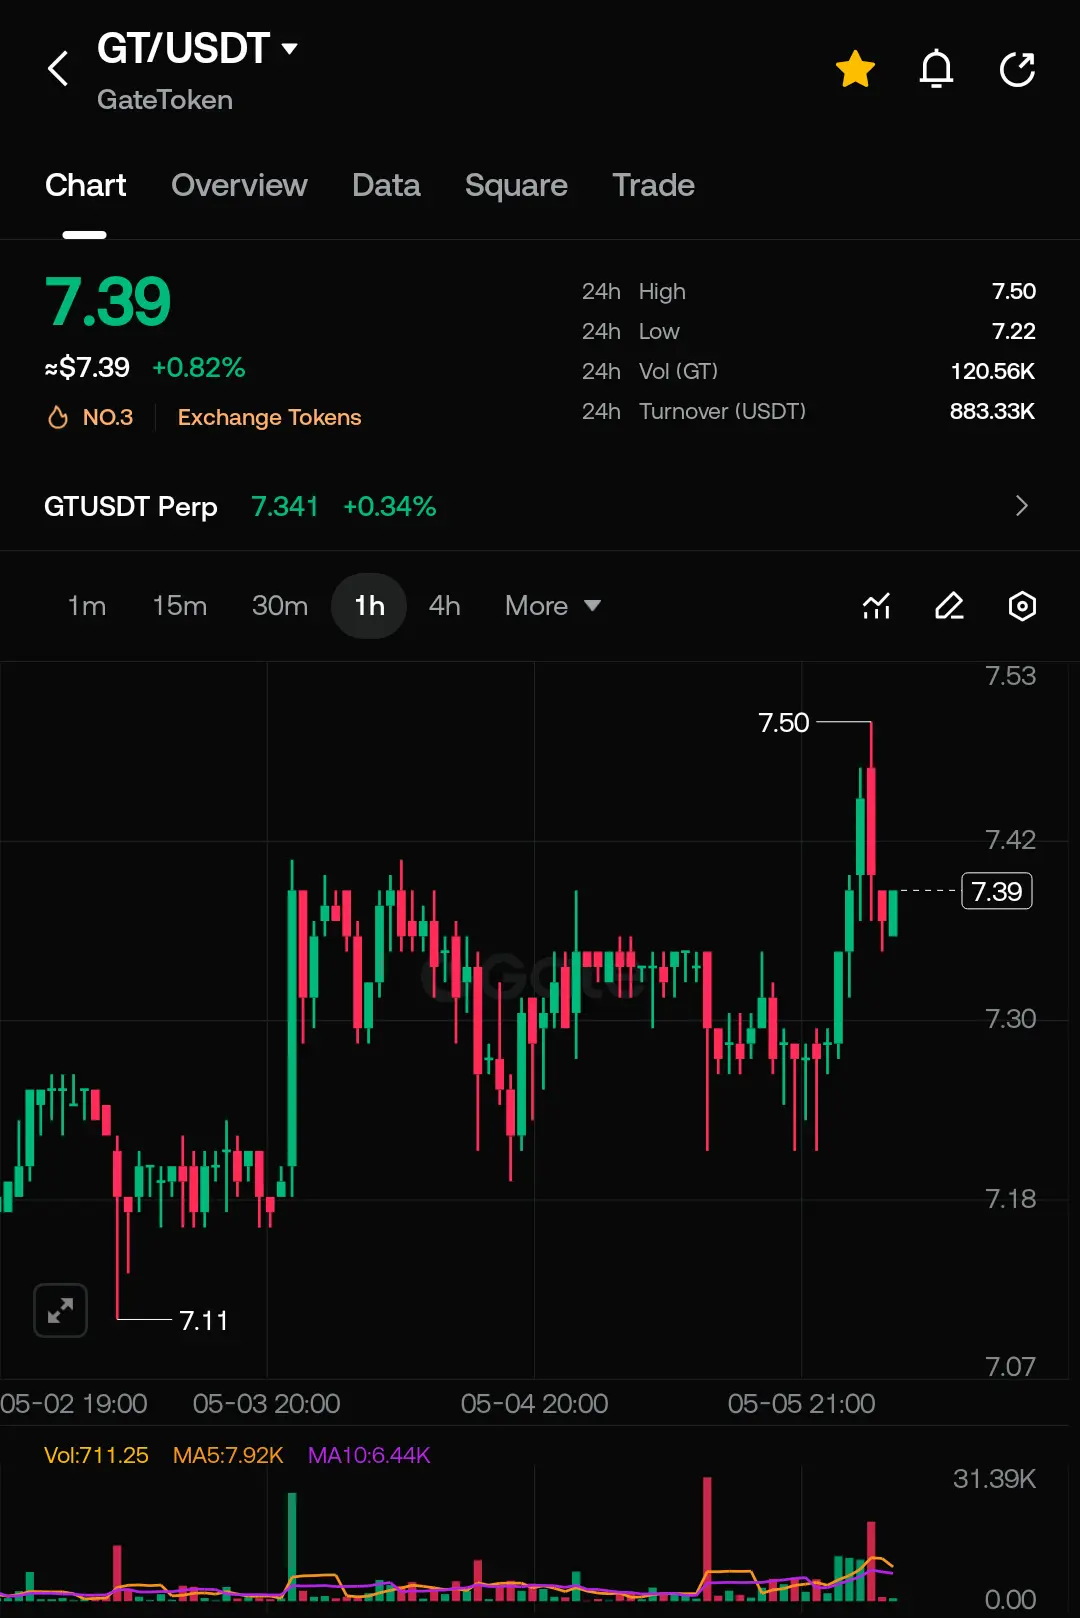The height and width of the screenshot is (1618, 1080).
Task: Open the Trade tab
Action: click(x=653, y=186)
